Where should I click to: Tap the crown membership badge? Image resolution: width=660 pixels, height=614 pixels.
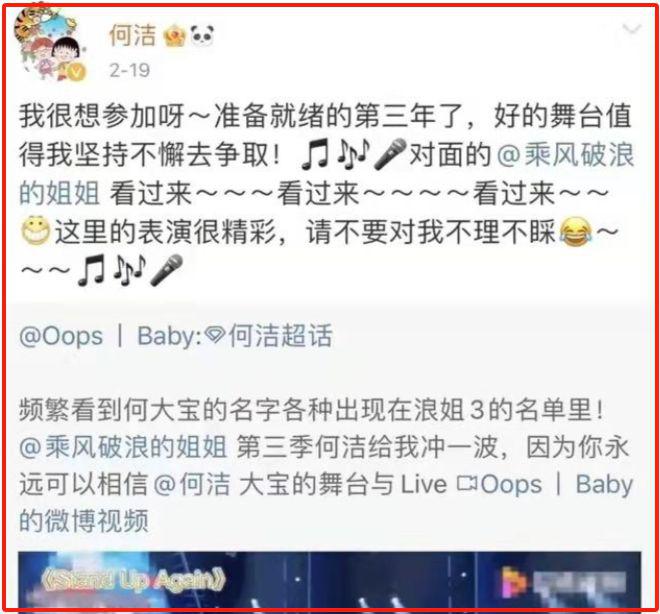174,36
